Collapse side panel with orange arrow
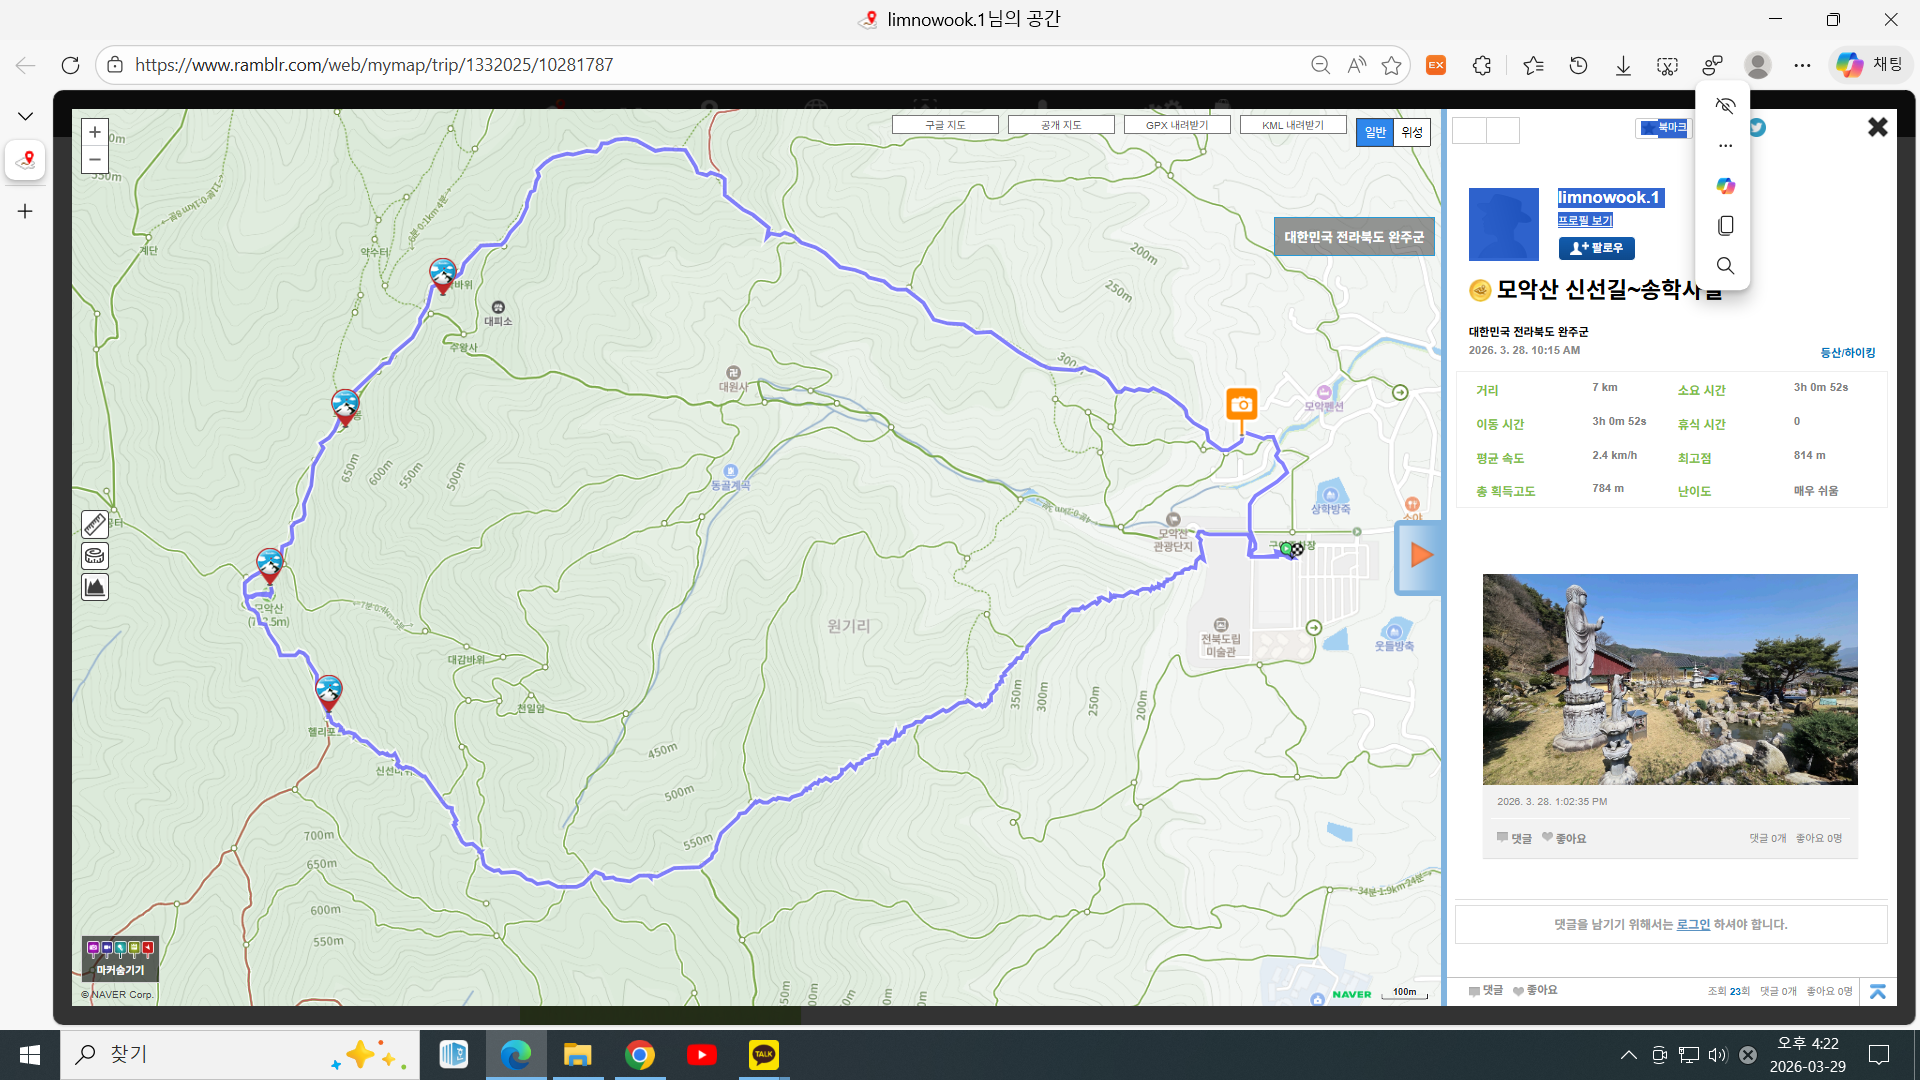 (x=1419, y=556)
